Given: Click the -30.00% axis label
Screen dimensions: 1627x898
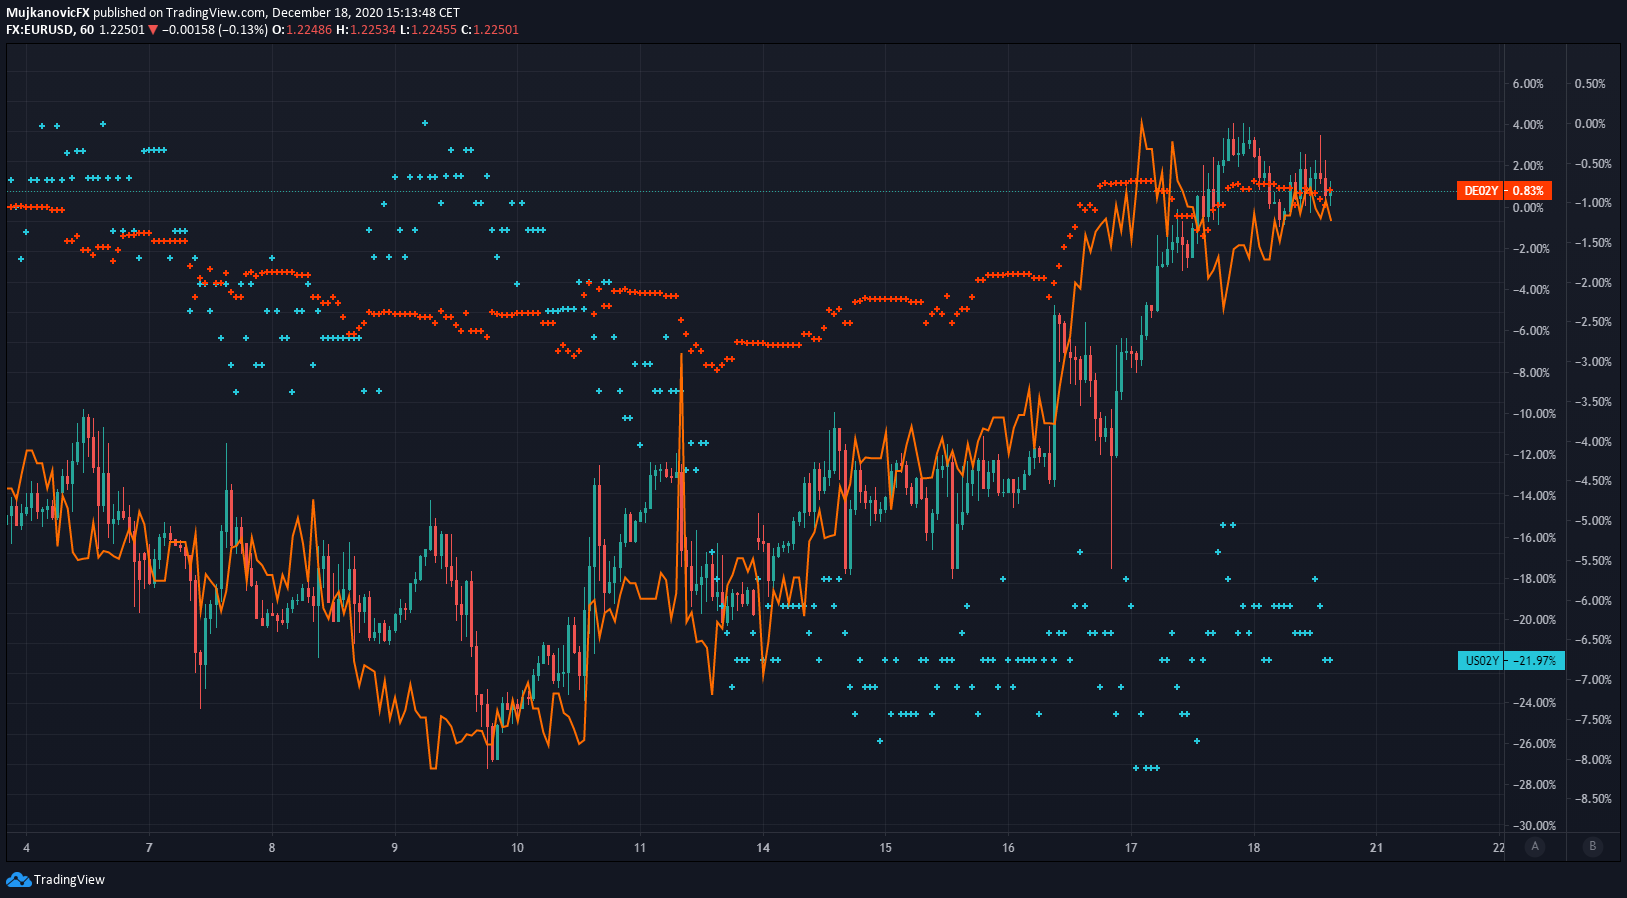Looking at the screenshot, I should (1532, 826).
